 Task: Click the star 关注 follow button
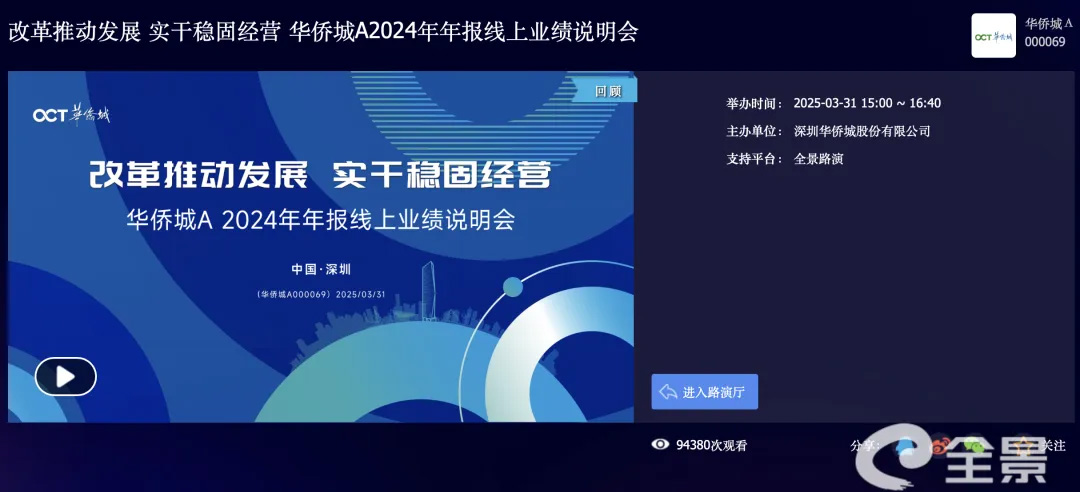pos(1040,446)
